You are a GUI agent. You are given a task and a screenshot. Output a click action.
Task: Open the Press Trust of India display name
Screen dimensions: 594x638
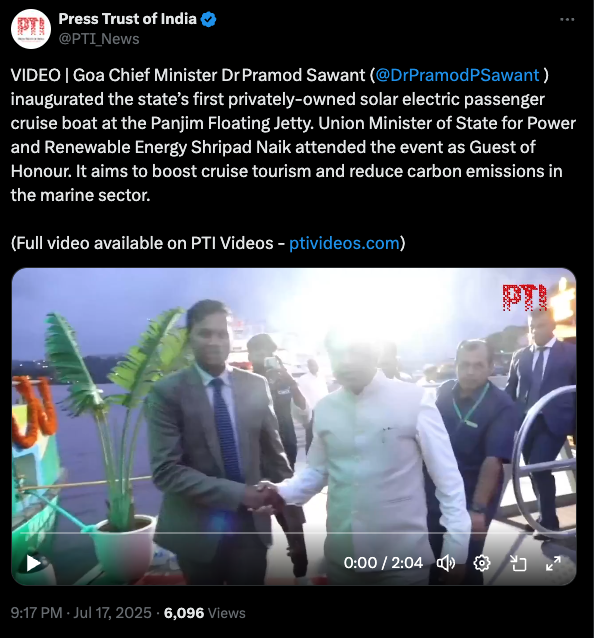127,19
